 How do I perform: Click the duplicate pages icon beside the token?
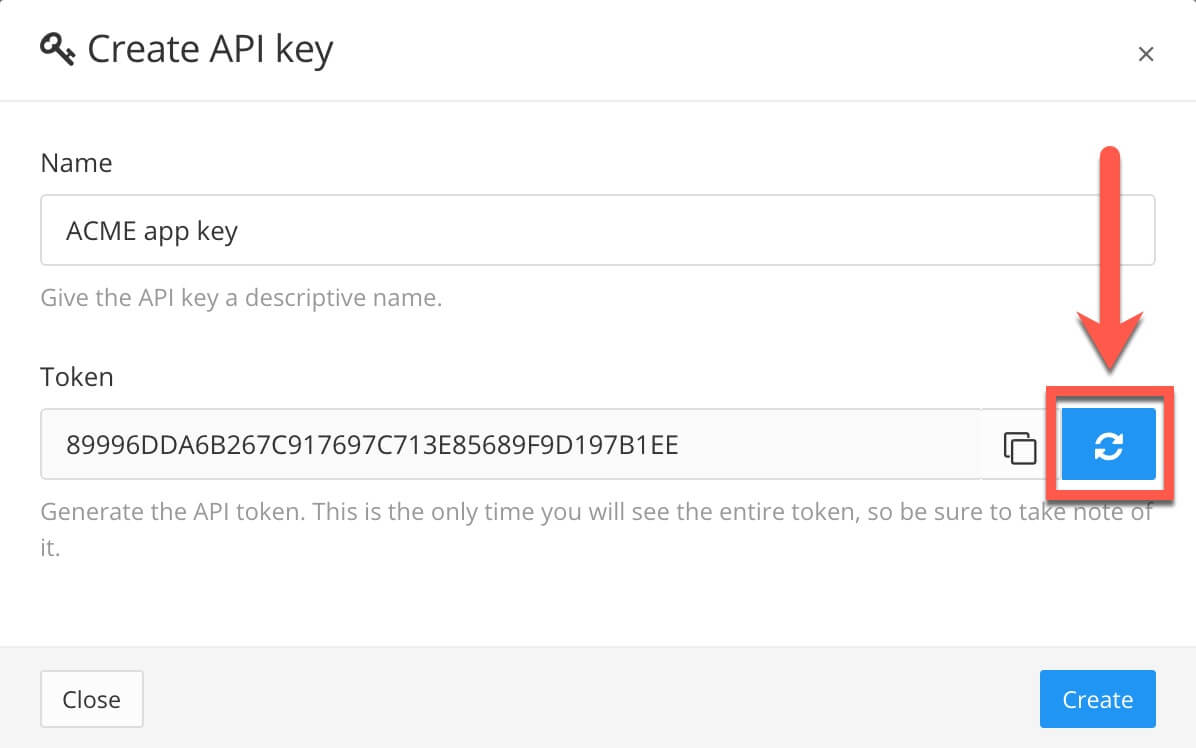[x=1019, y=448]
